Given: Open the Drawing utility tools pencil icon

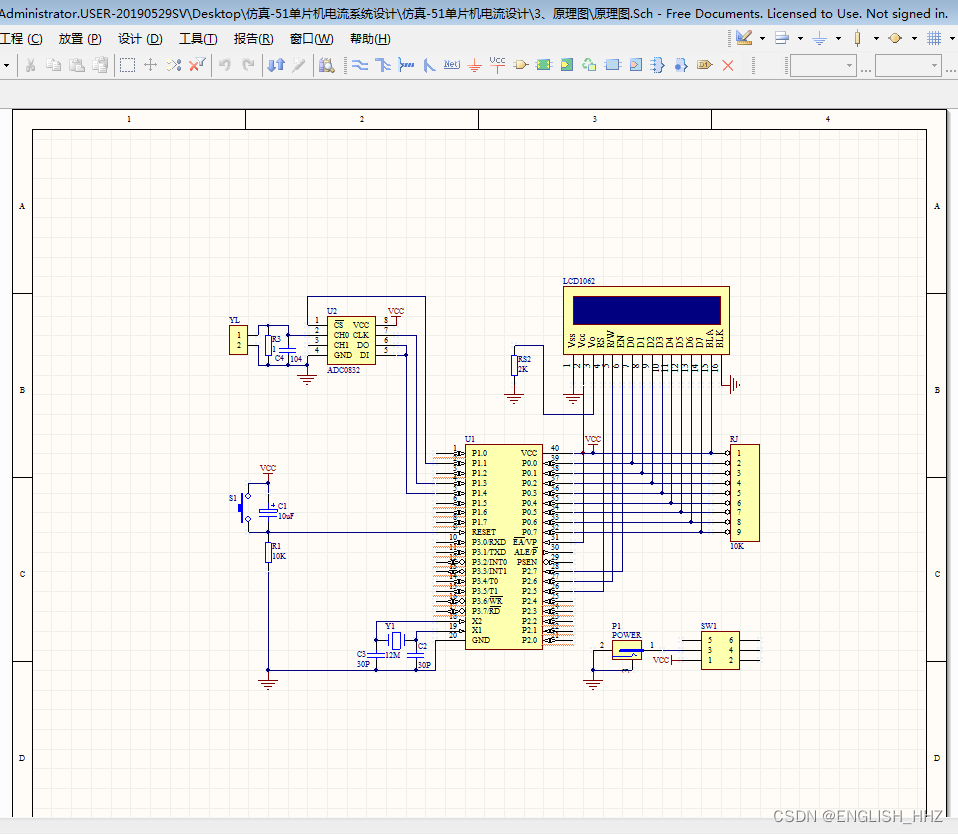Looking at the screenshot, I should point(744,38).
